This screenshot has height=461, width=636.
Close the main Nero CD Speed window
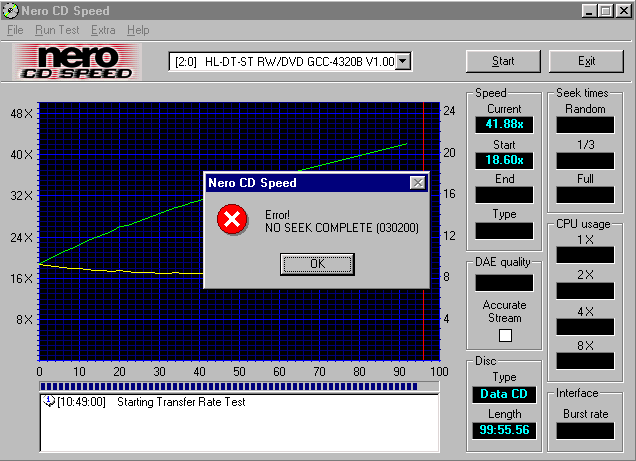tap(623, 11)
